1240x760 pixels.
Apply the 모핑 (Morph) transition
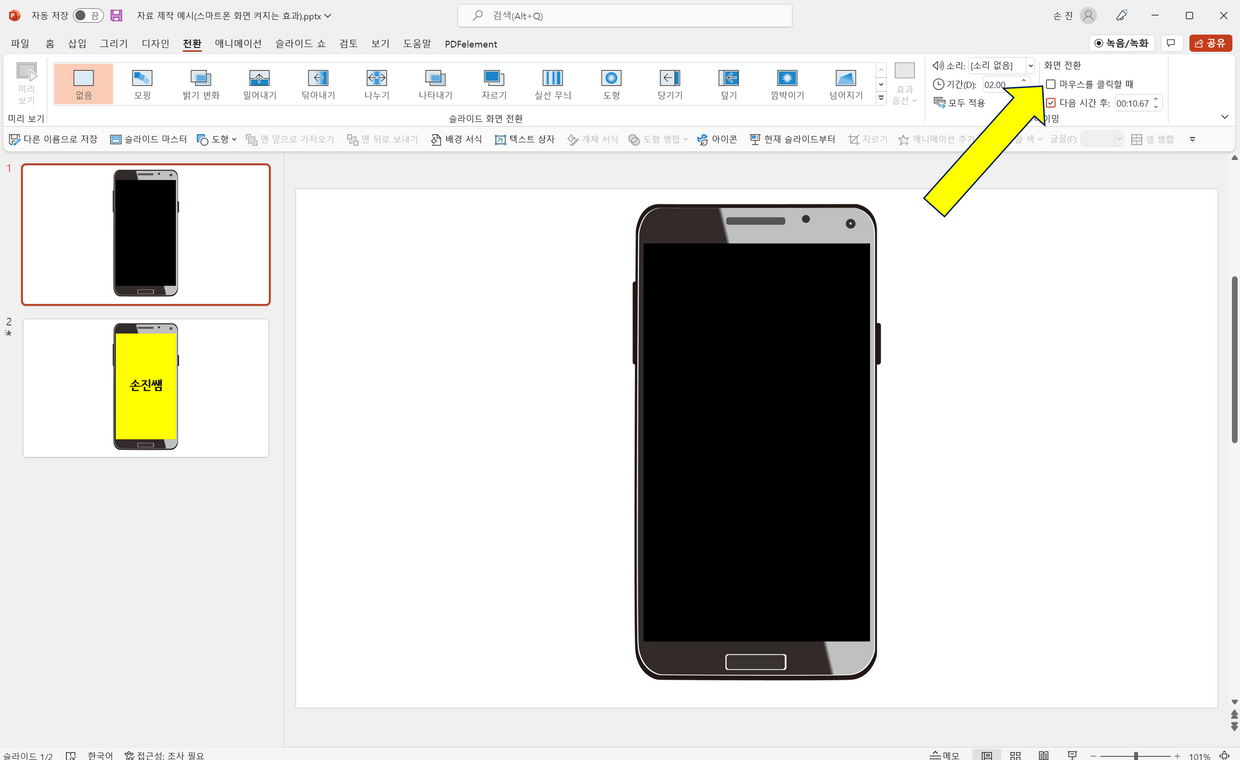pyautogui.click(x=142, y=83)
